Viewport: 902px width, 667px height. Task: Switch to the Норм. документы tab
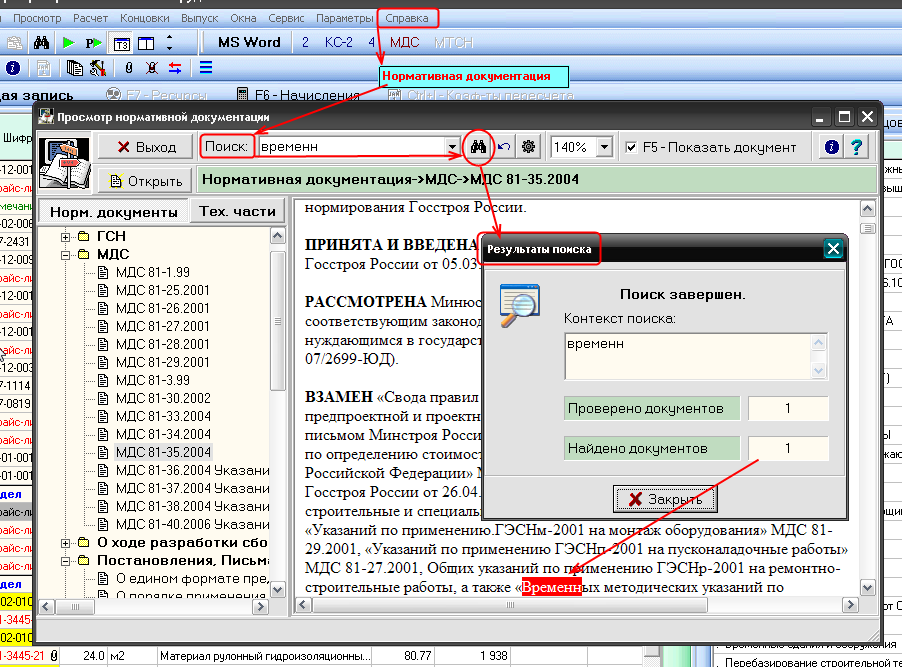click(113, 212)
